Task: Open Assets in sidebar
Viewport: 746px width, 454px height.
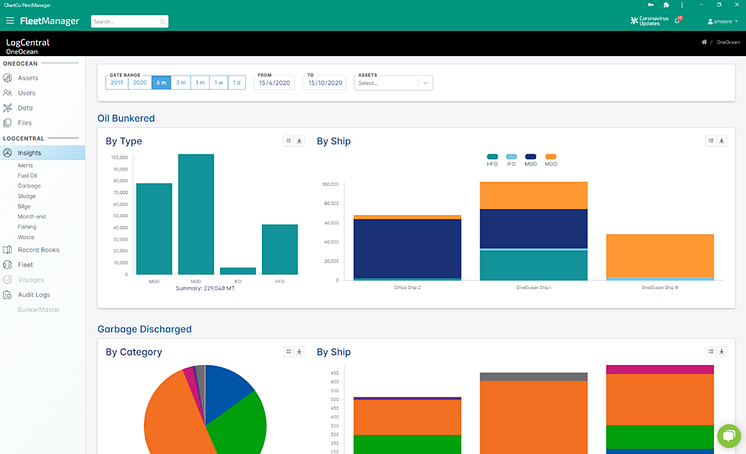Action: point(28,78)
